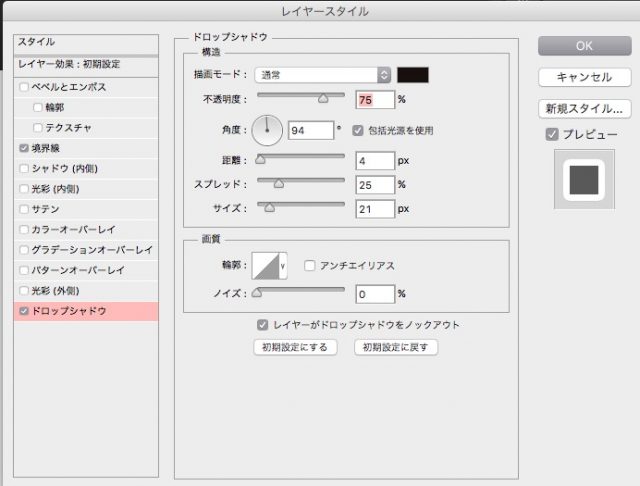
Task: Select レイヤー効果：初期設定 list item
Action: pyautogui.click(x=86, y=63)
